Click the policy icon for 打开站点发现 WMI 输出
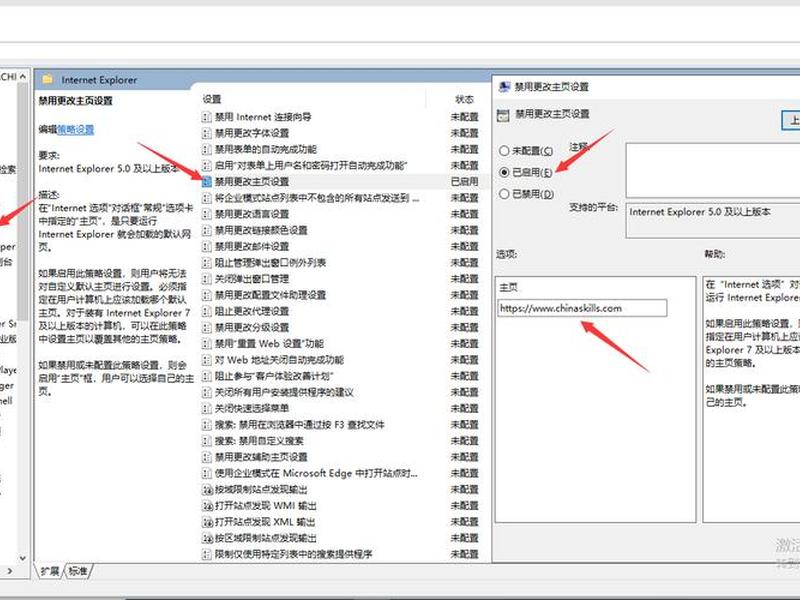 coord(207,506)
